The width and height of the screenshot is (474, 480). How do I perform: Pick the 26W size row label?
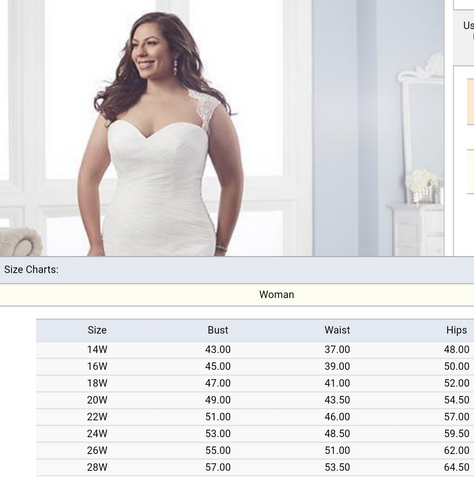pos(97,451)
